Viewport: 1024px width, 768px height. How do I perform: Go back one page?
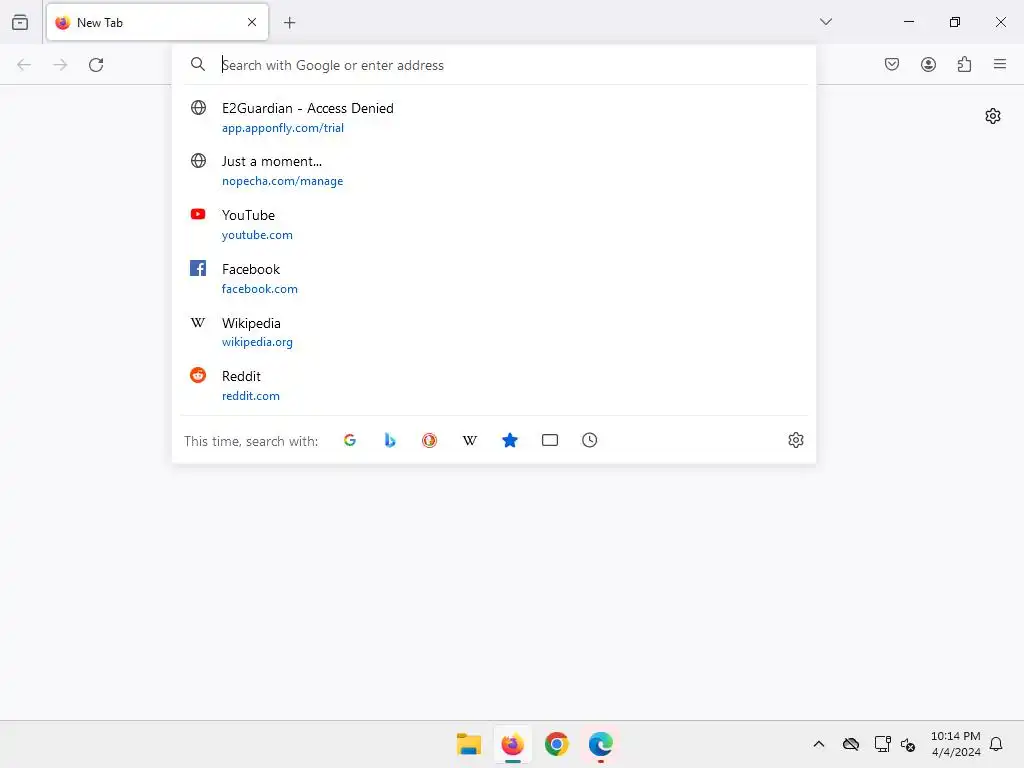coord(24,65)
